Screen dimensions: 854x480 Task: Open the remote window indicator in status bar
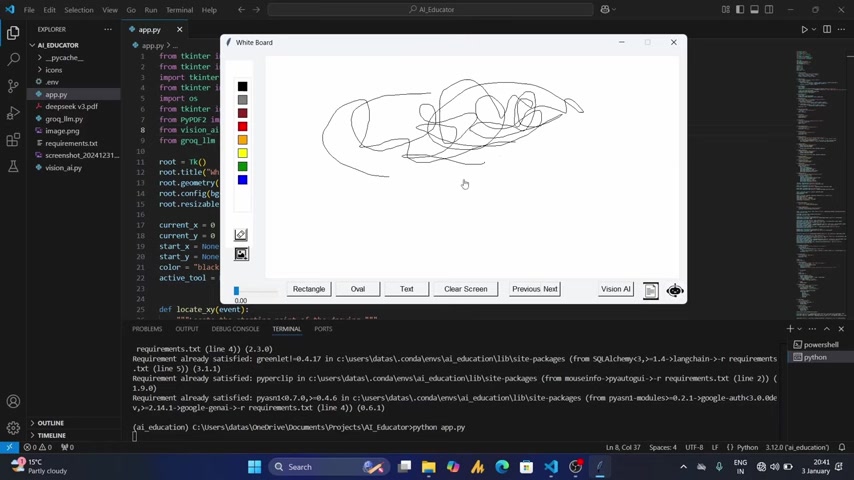[9, 447]
